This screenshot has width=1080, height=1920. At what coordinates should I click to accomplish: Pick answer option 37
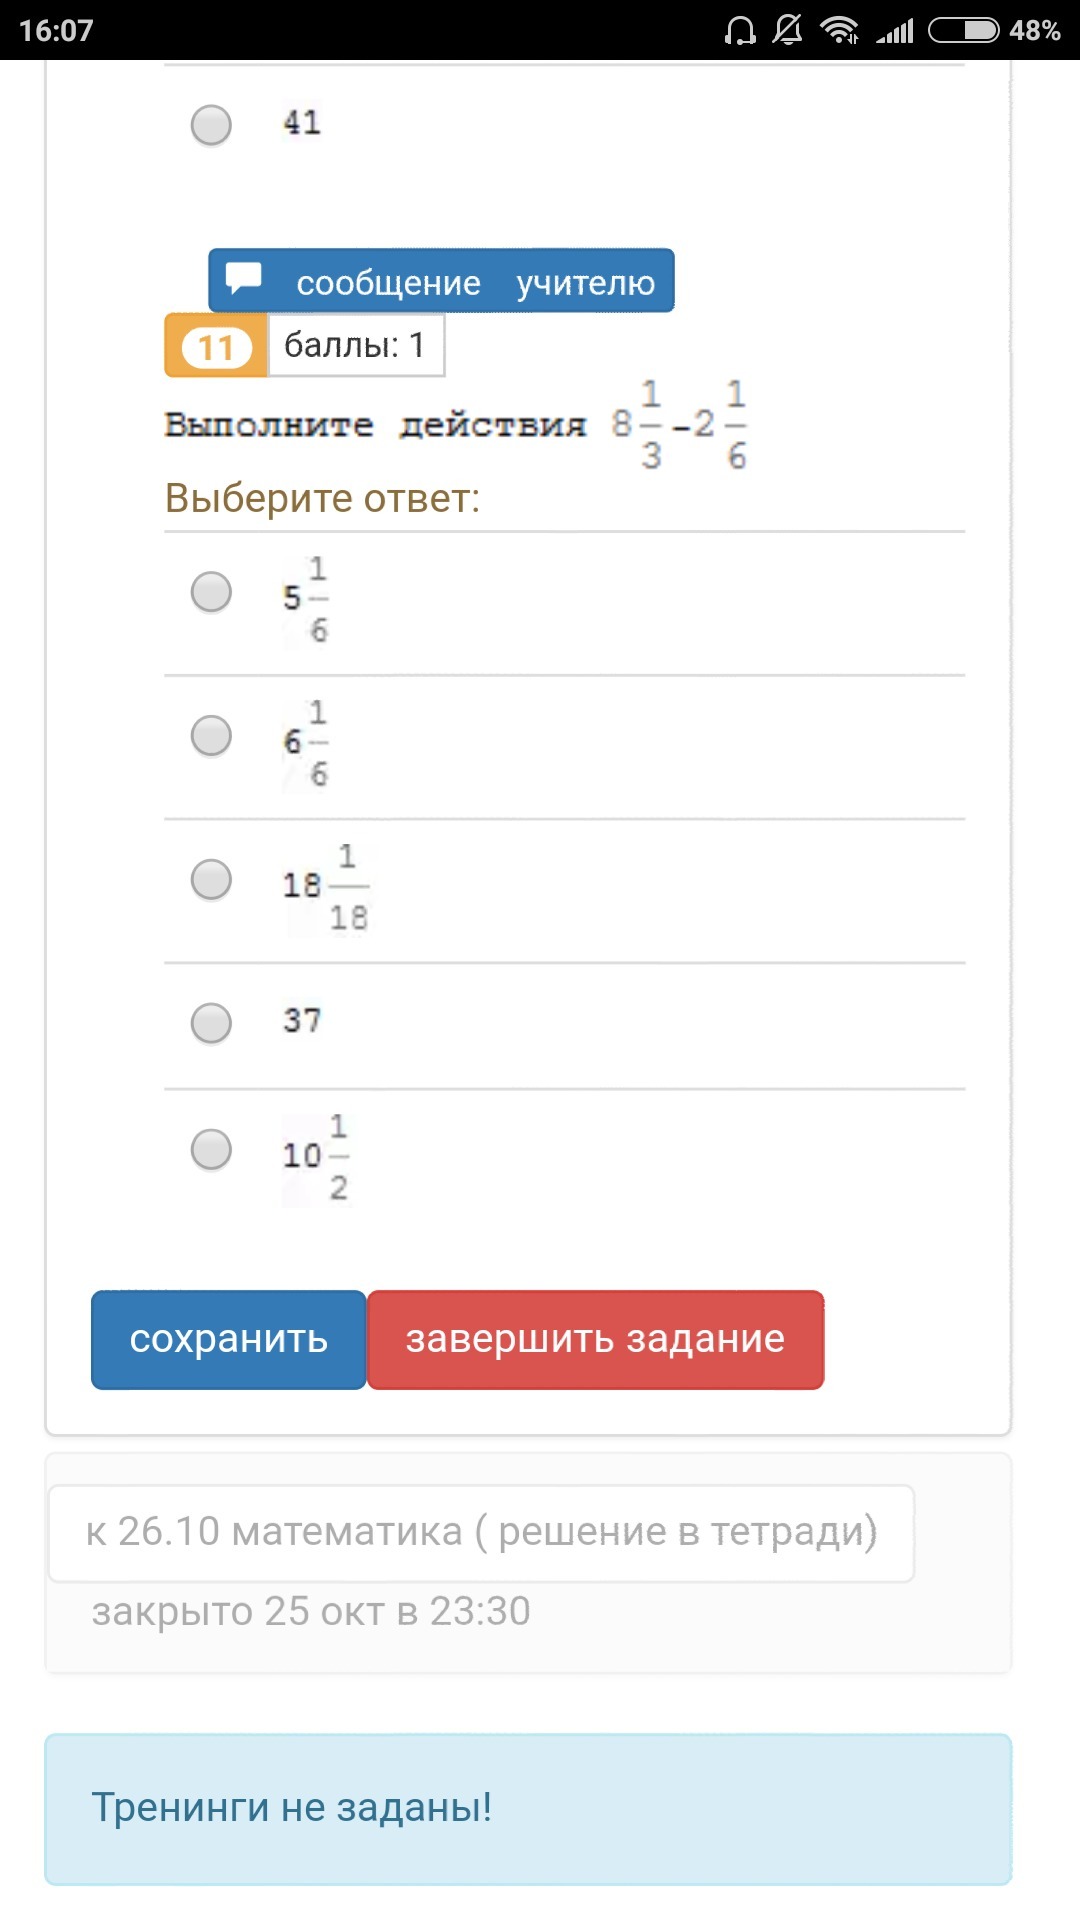(211, 1023)
